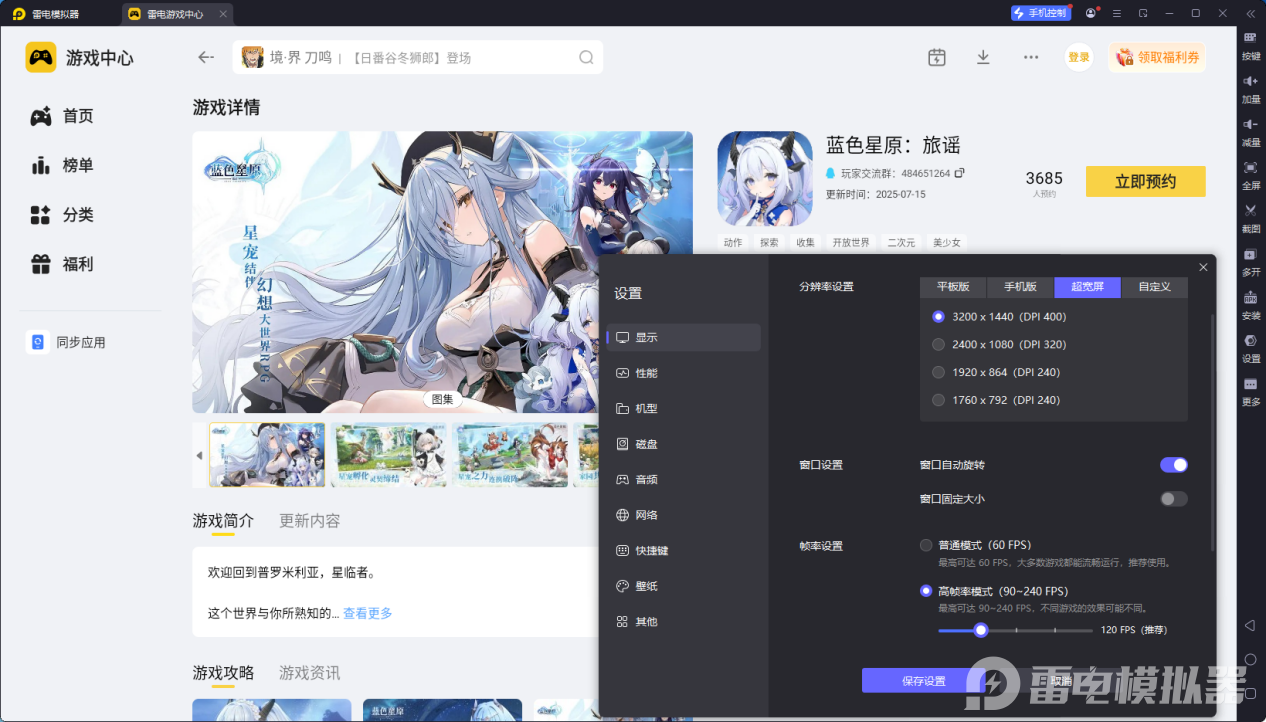Switch to the 平板版 resolution tab
The height and width of the screenshot is (722, 1266).
pos(953,287)
